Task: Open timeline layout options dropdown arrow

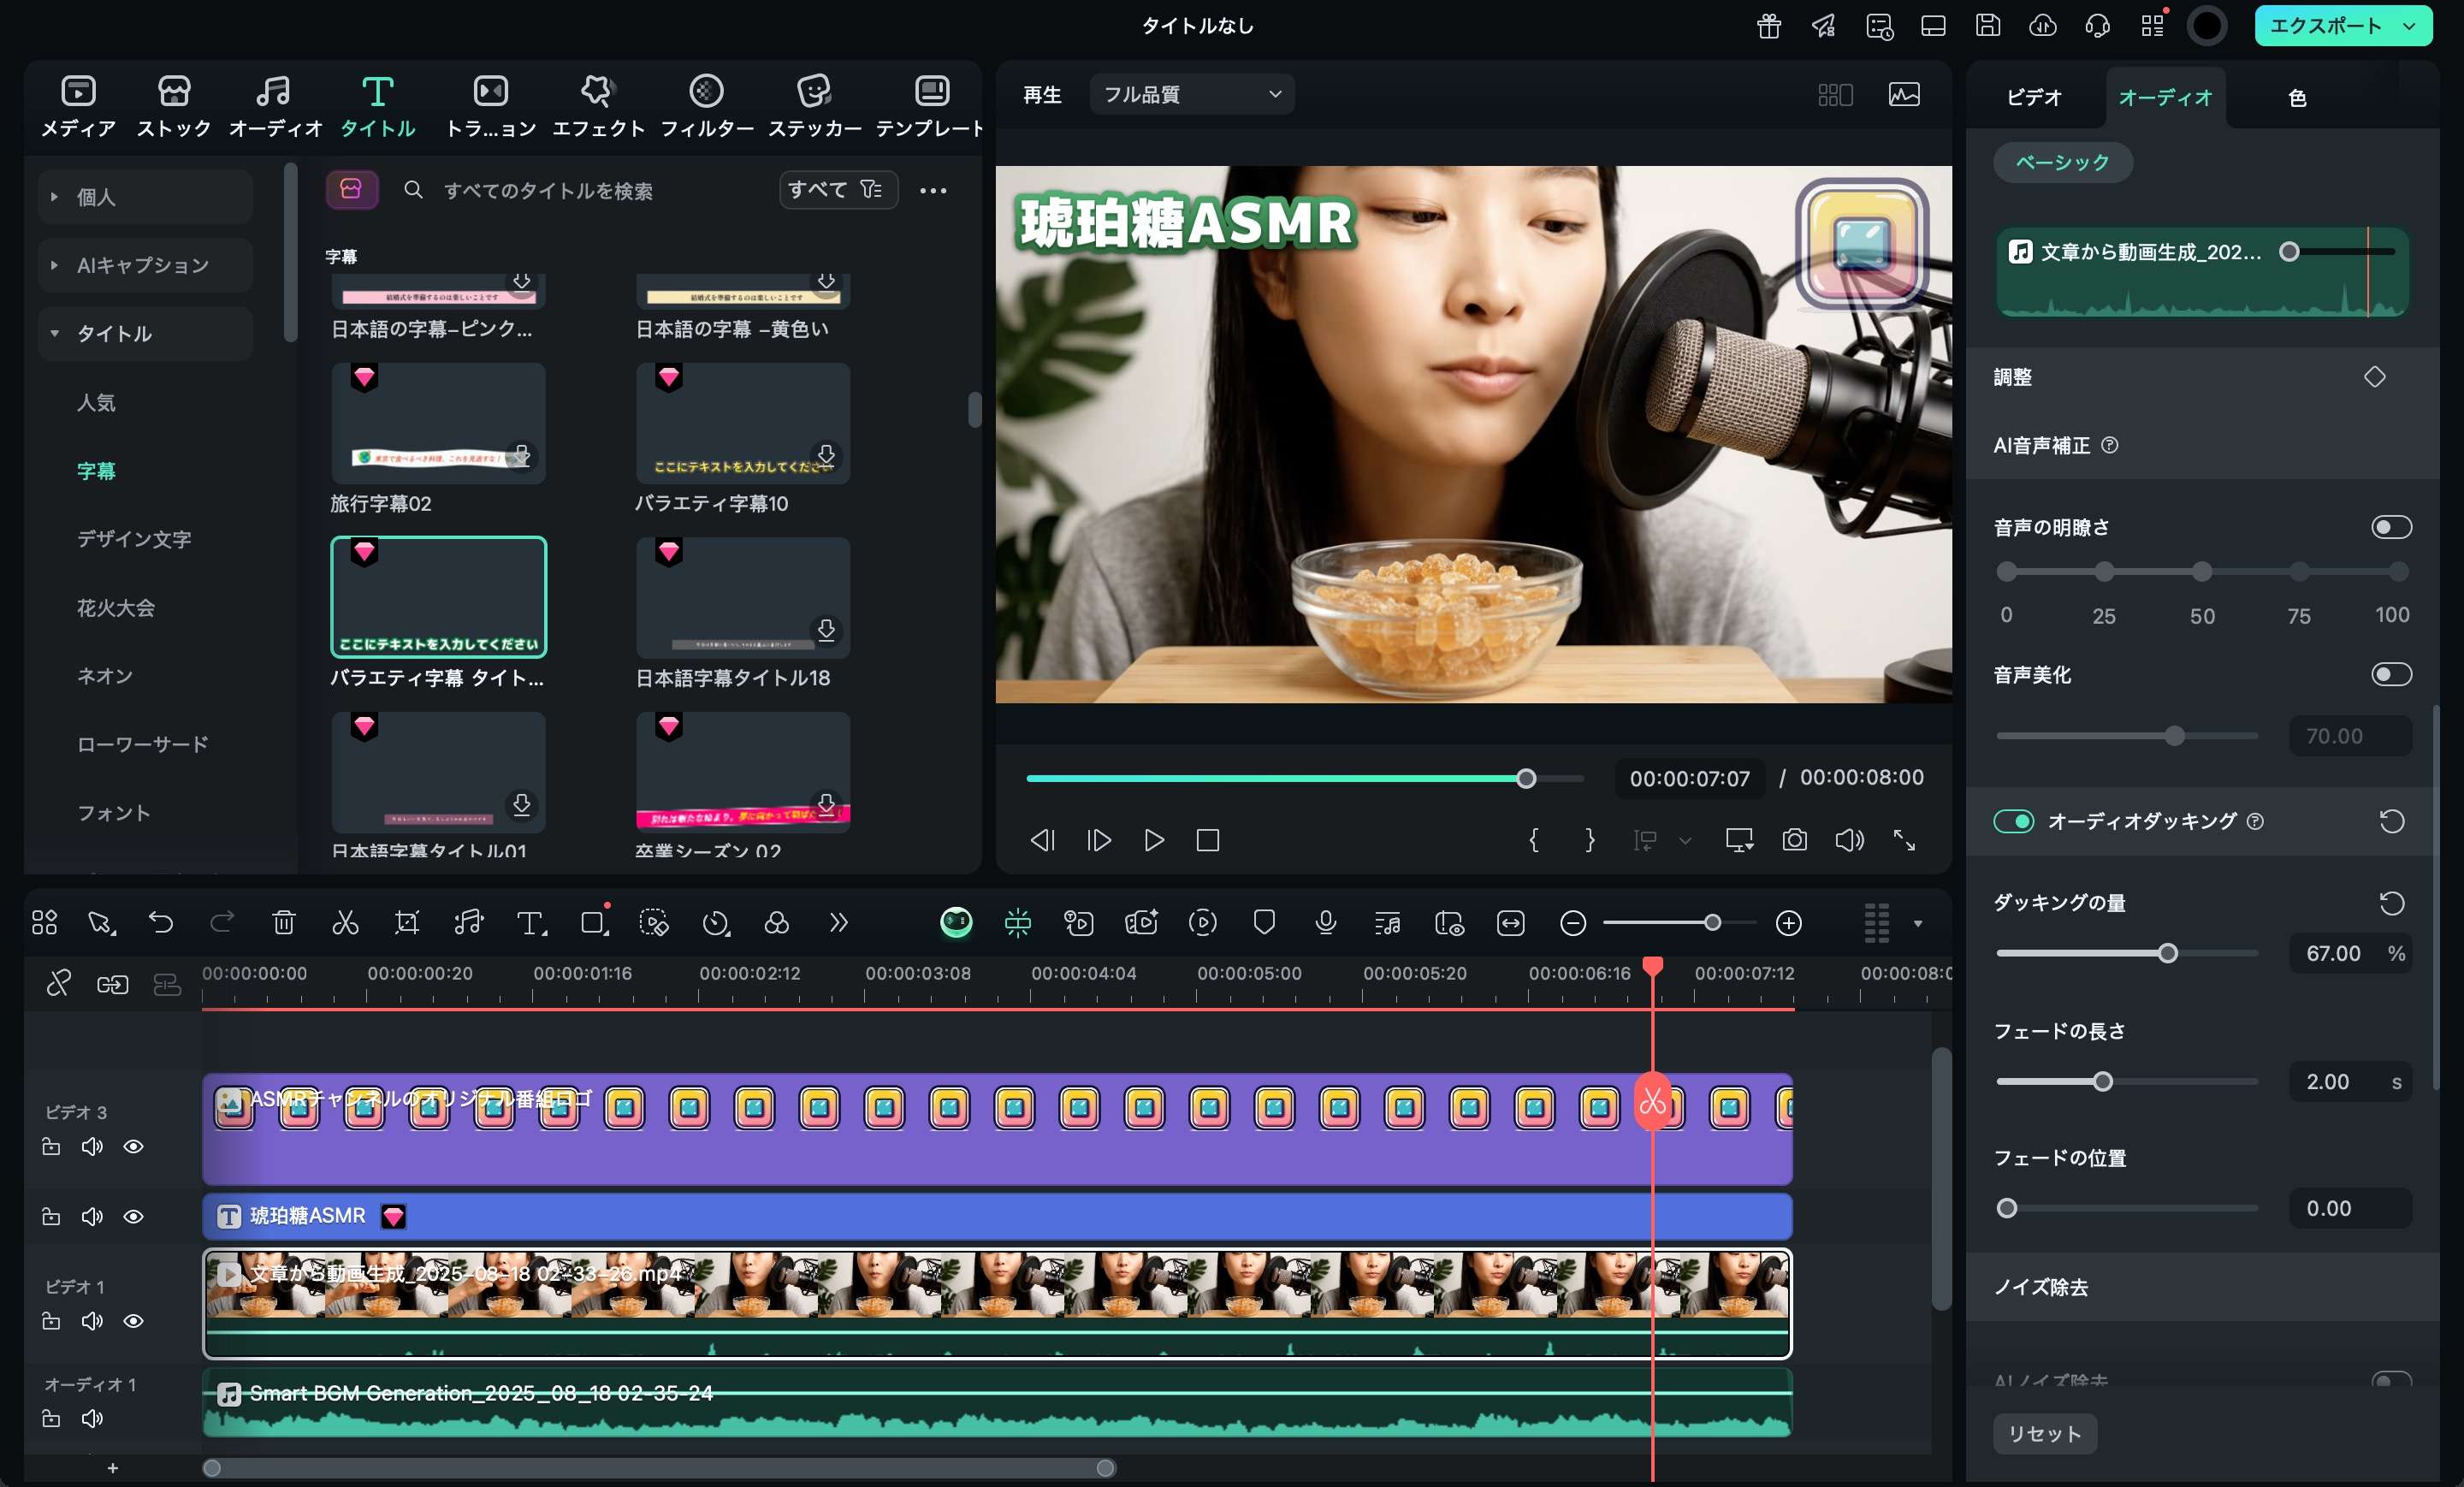Action: point(1918,923)
